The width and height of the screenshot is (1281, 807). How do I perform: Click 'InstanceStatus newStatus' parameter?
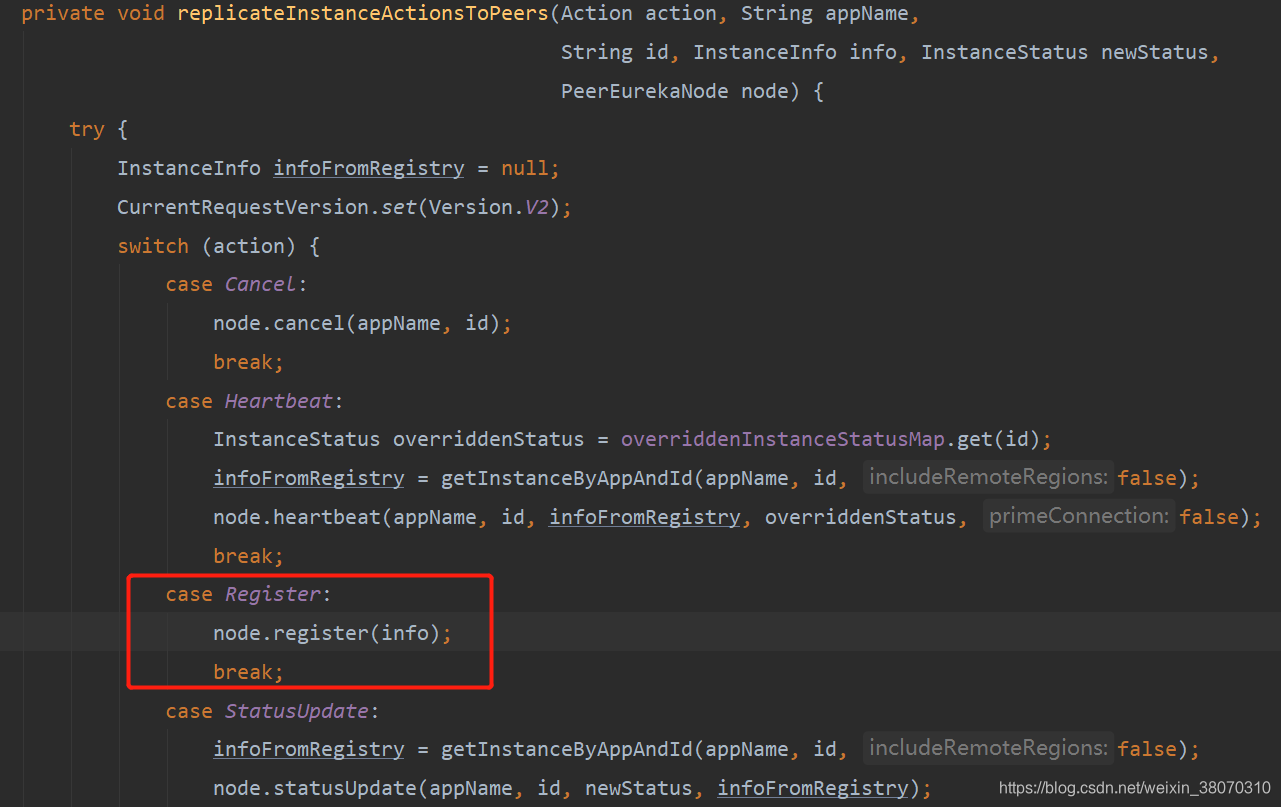[x=1064, y=52]
